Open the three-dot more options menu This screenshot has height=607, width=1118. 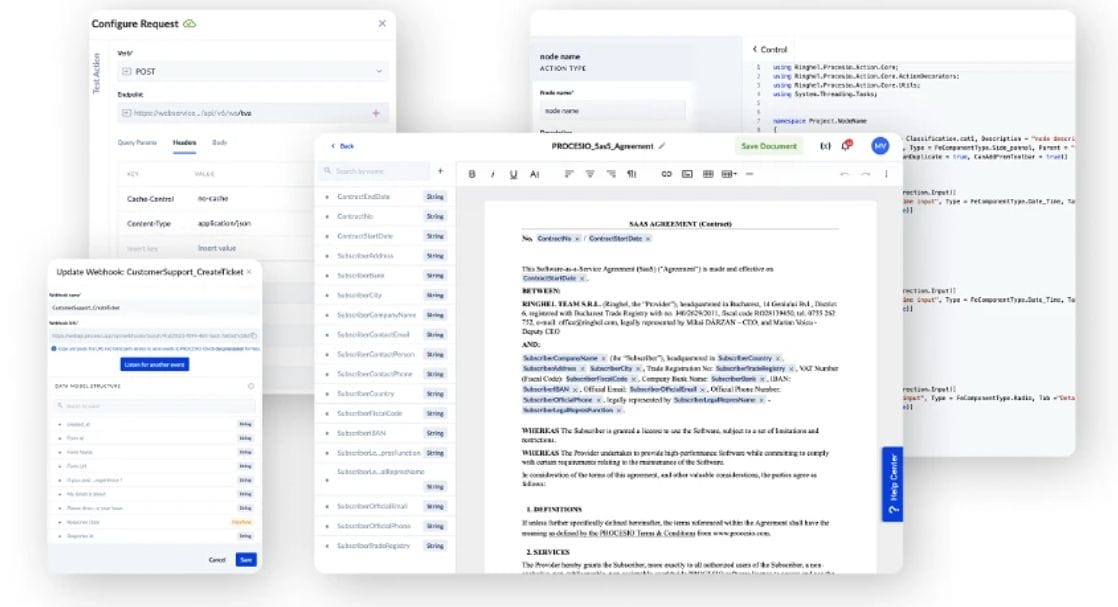[886, 174]
